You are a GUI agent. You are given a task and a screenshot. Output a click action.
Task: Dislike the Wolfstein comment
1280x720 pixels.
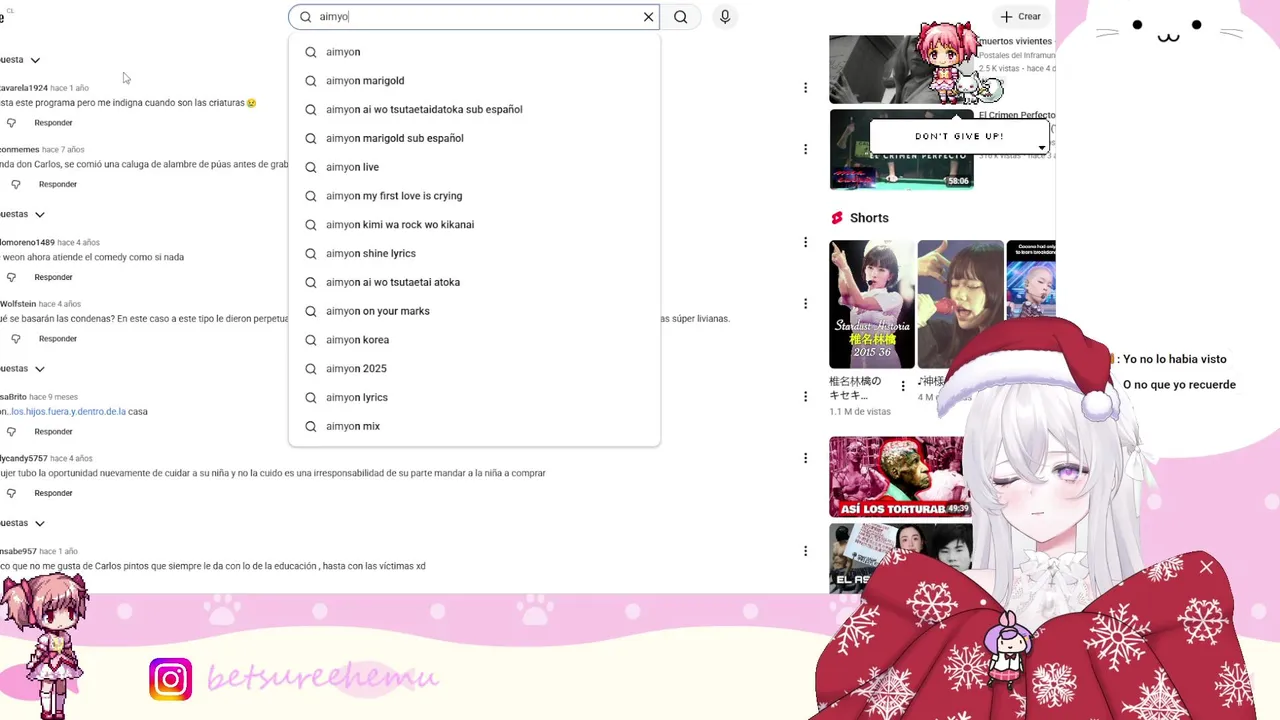tap(15, 339)
